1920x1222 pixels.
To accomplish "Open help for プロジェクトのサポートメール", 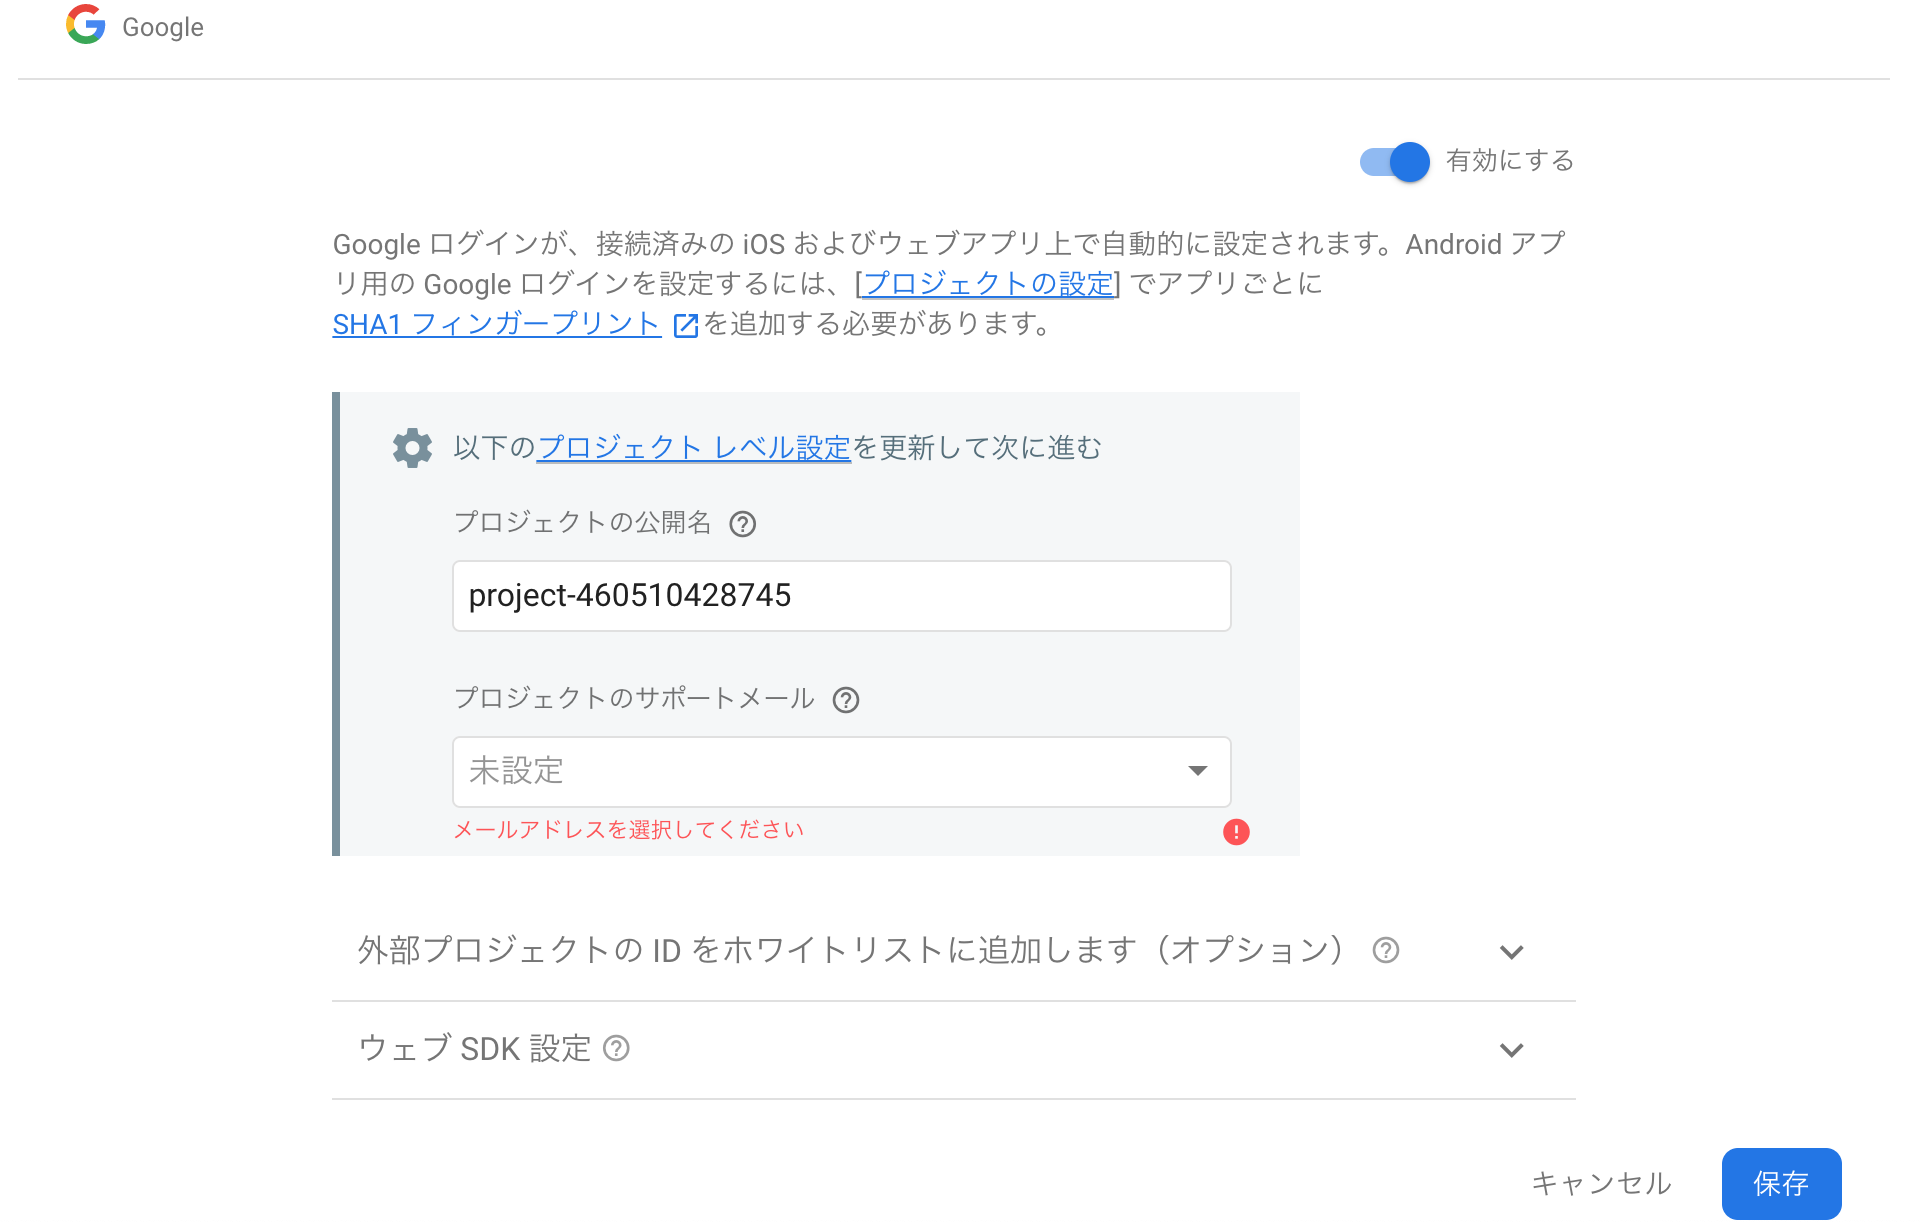I will pos(846,700).
